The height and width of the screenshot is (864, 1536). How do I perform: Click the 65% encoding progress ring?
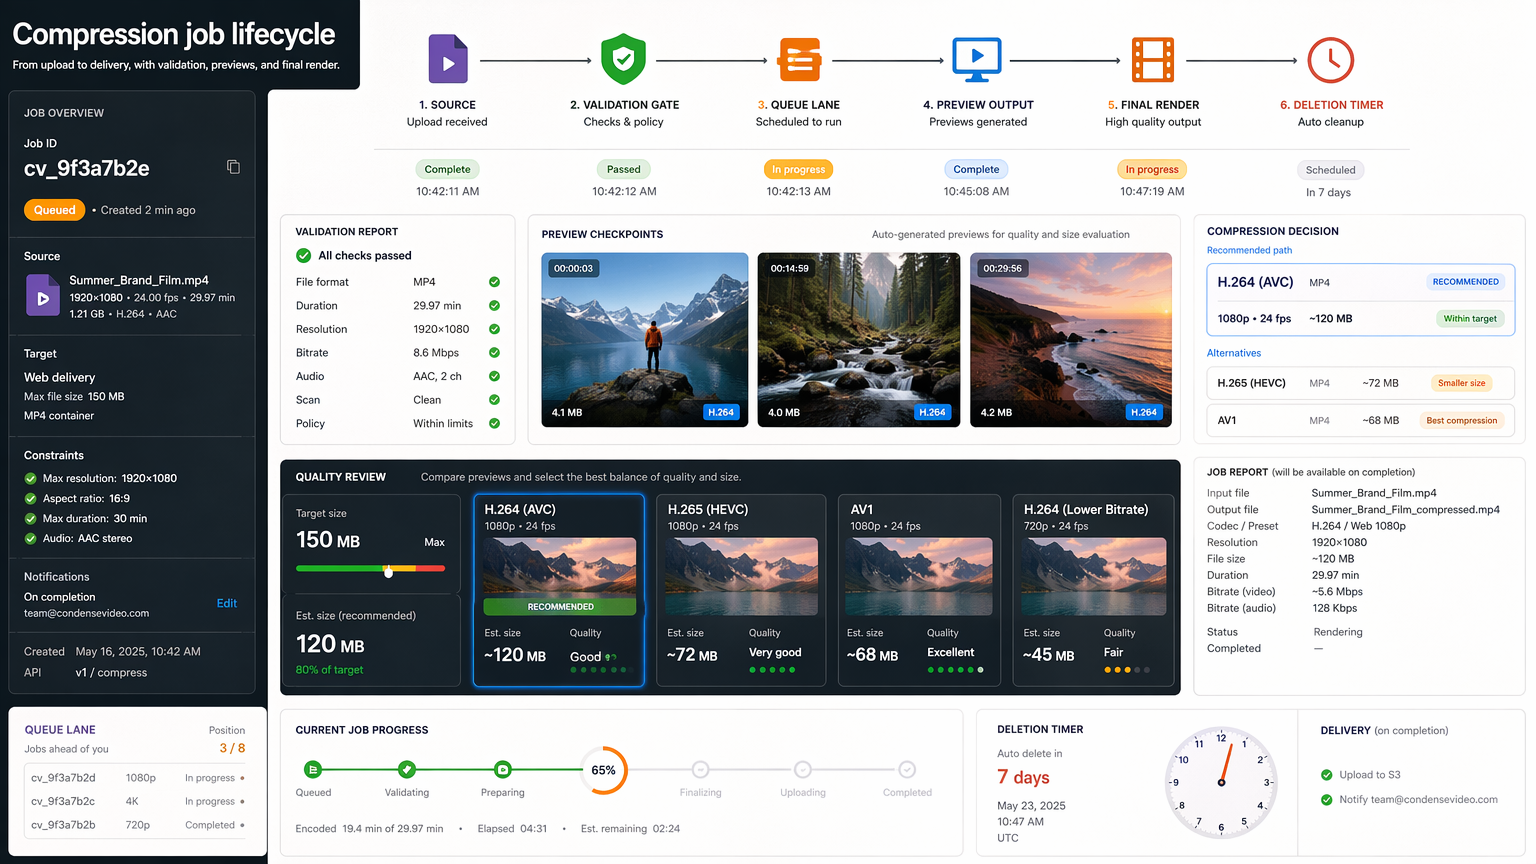pos(604,770)
